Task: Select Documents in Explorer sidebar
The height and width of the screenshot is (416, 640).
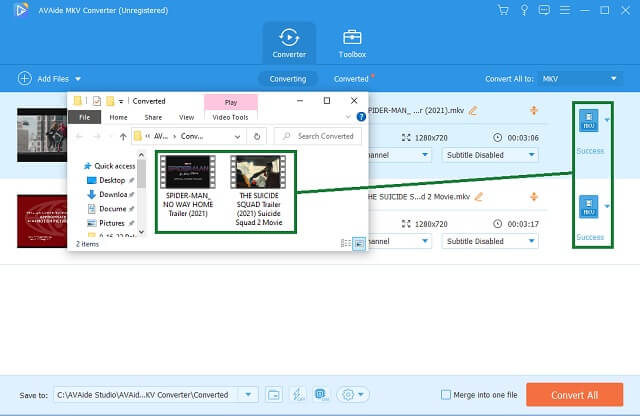Action: 111,209
